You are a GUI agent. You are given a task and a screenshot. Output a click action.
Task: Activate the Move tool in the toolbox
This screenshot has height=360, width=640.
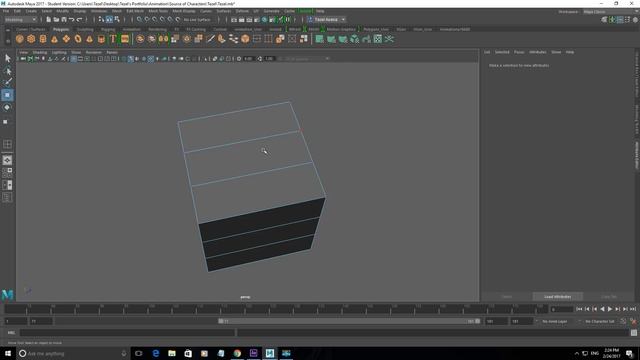pyautogui.click(x=7, y=95)
